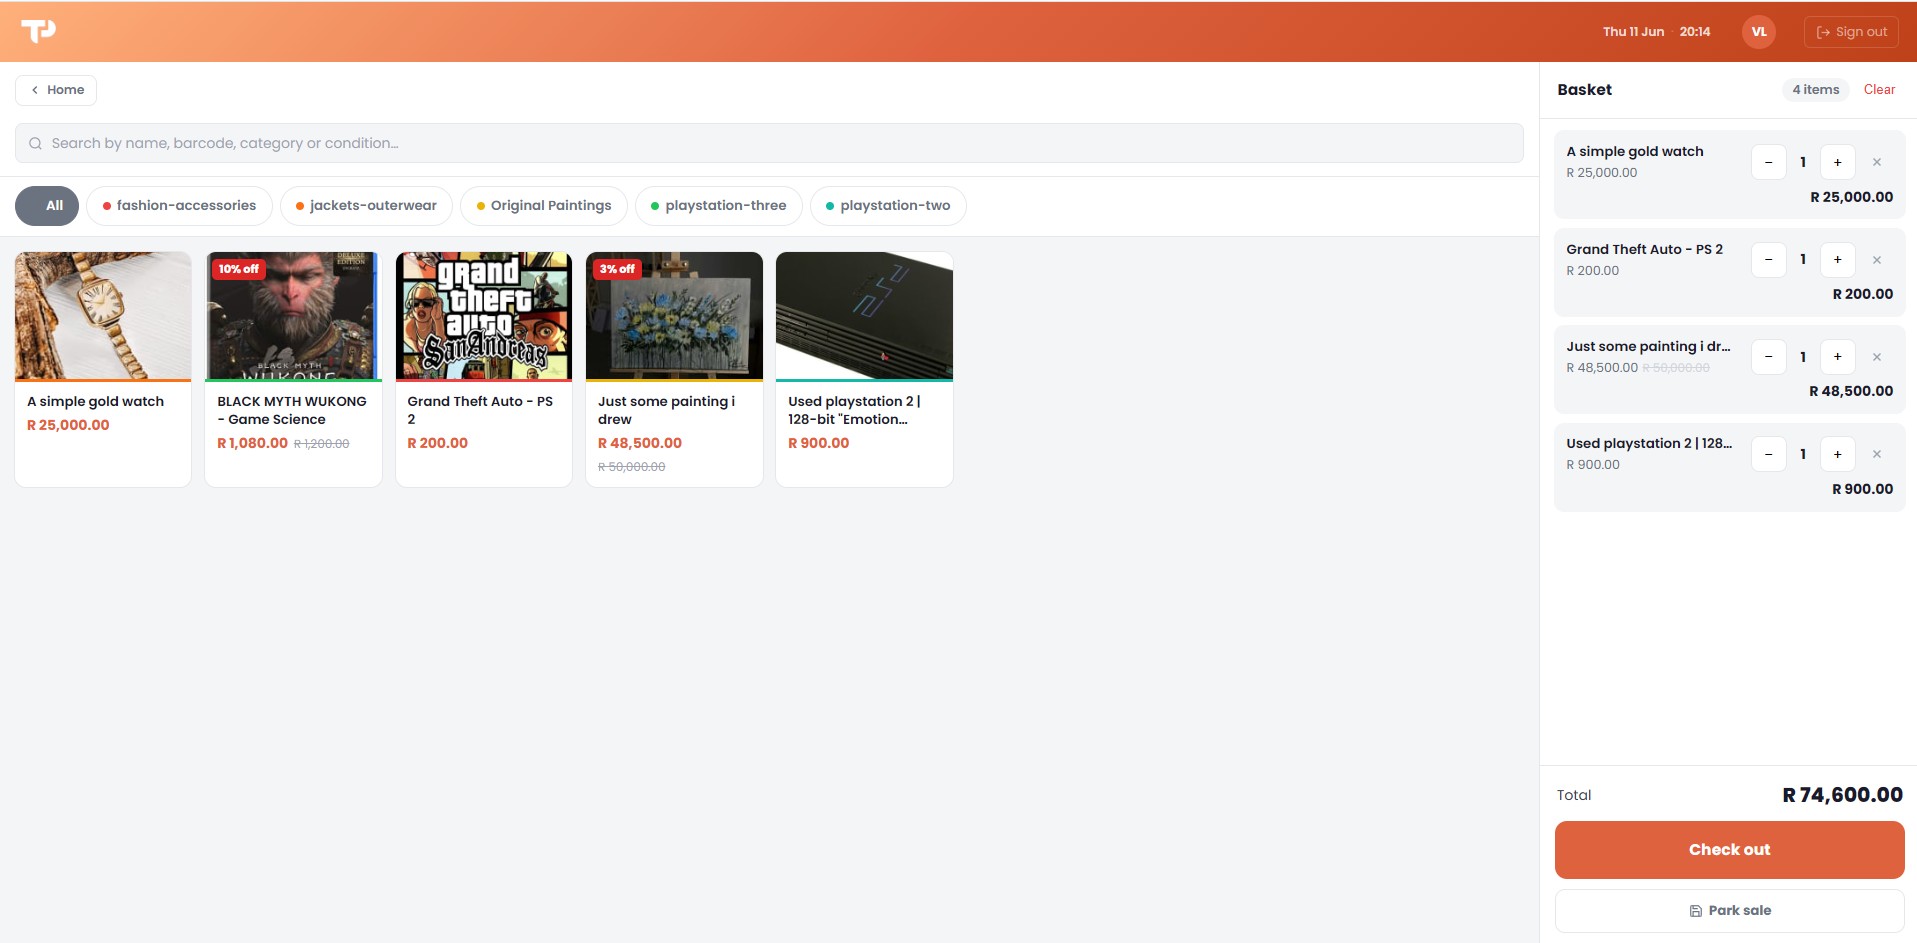Click the painting card price R 48,500.00
Screen dimensions: 1917x943
[640, 443]
